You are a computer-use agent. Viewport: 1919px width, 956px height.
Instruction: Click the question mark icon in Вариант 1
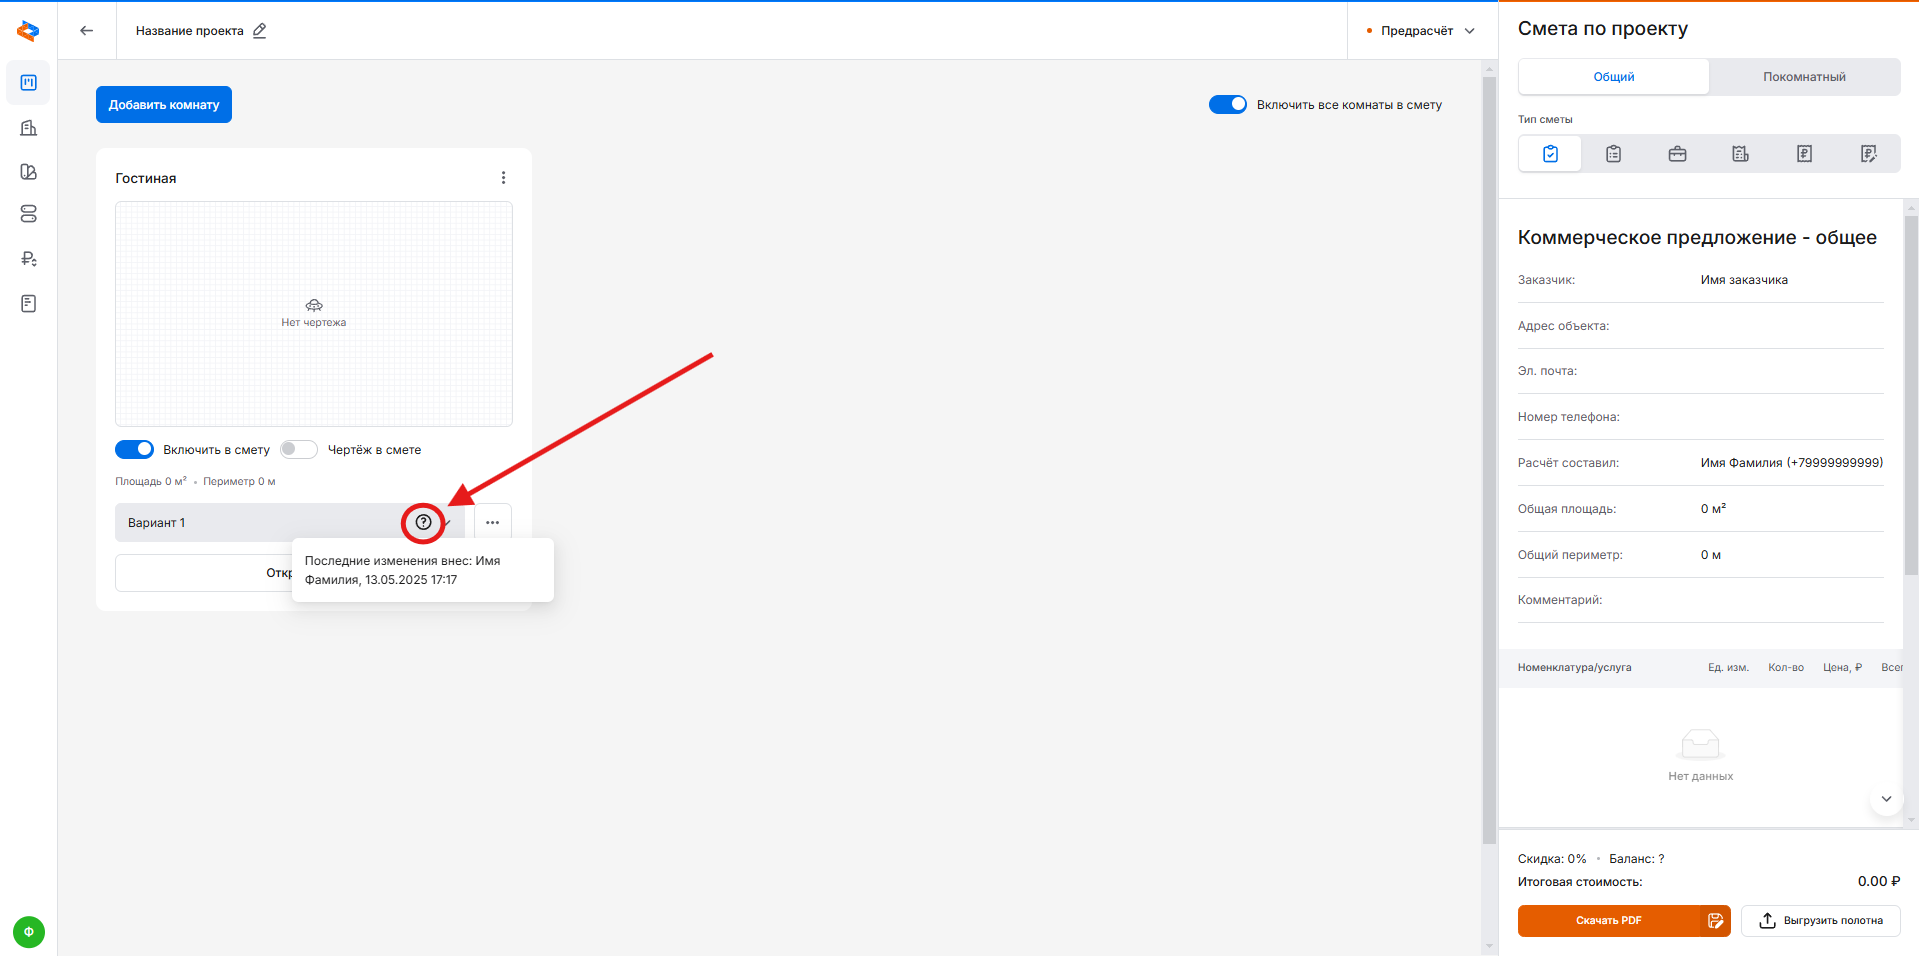coord(423,522)
